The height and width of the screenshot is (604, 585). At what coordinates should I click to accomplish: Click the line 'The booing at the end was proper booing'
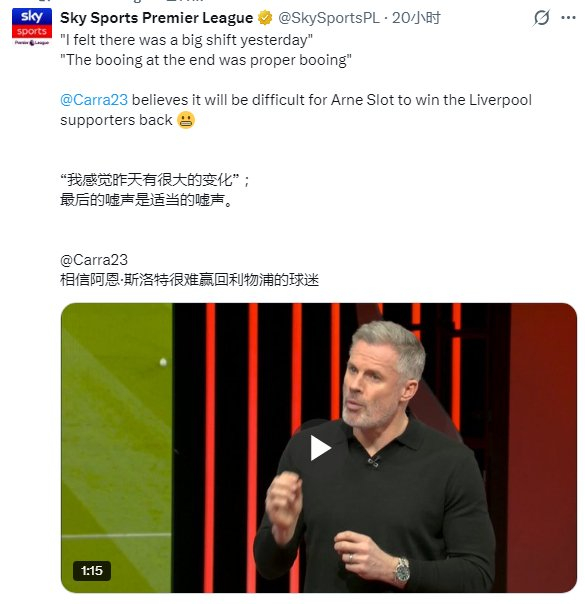tap(206, 60)
